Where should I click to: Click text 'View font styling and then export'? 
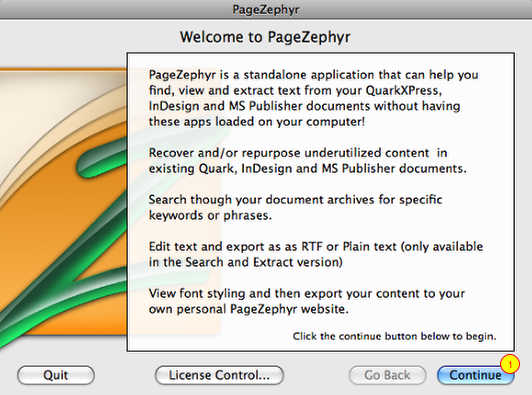pyautogui.click(x=307, y=301)
